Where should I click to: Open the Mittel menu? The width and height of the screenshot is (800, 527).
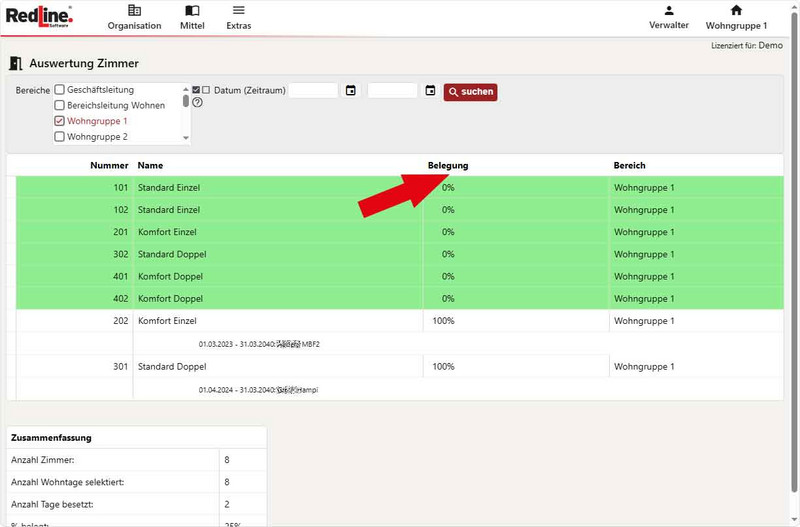191,17
